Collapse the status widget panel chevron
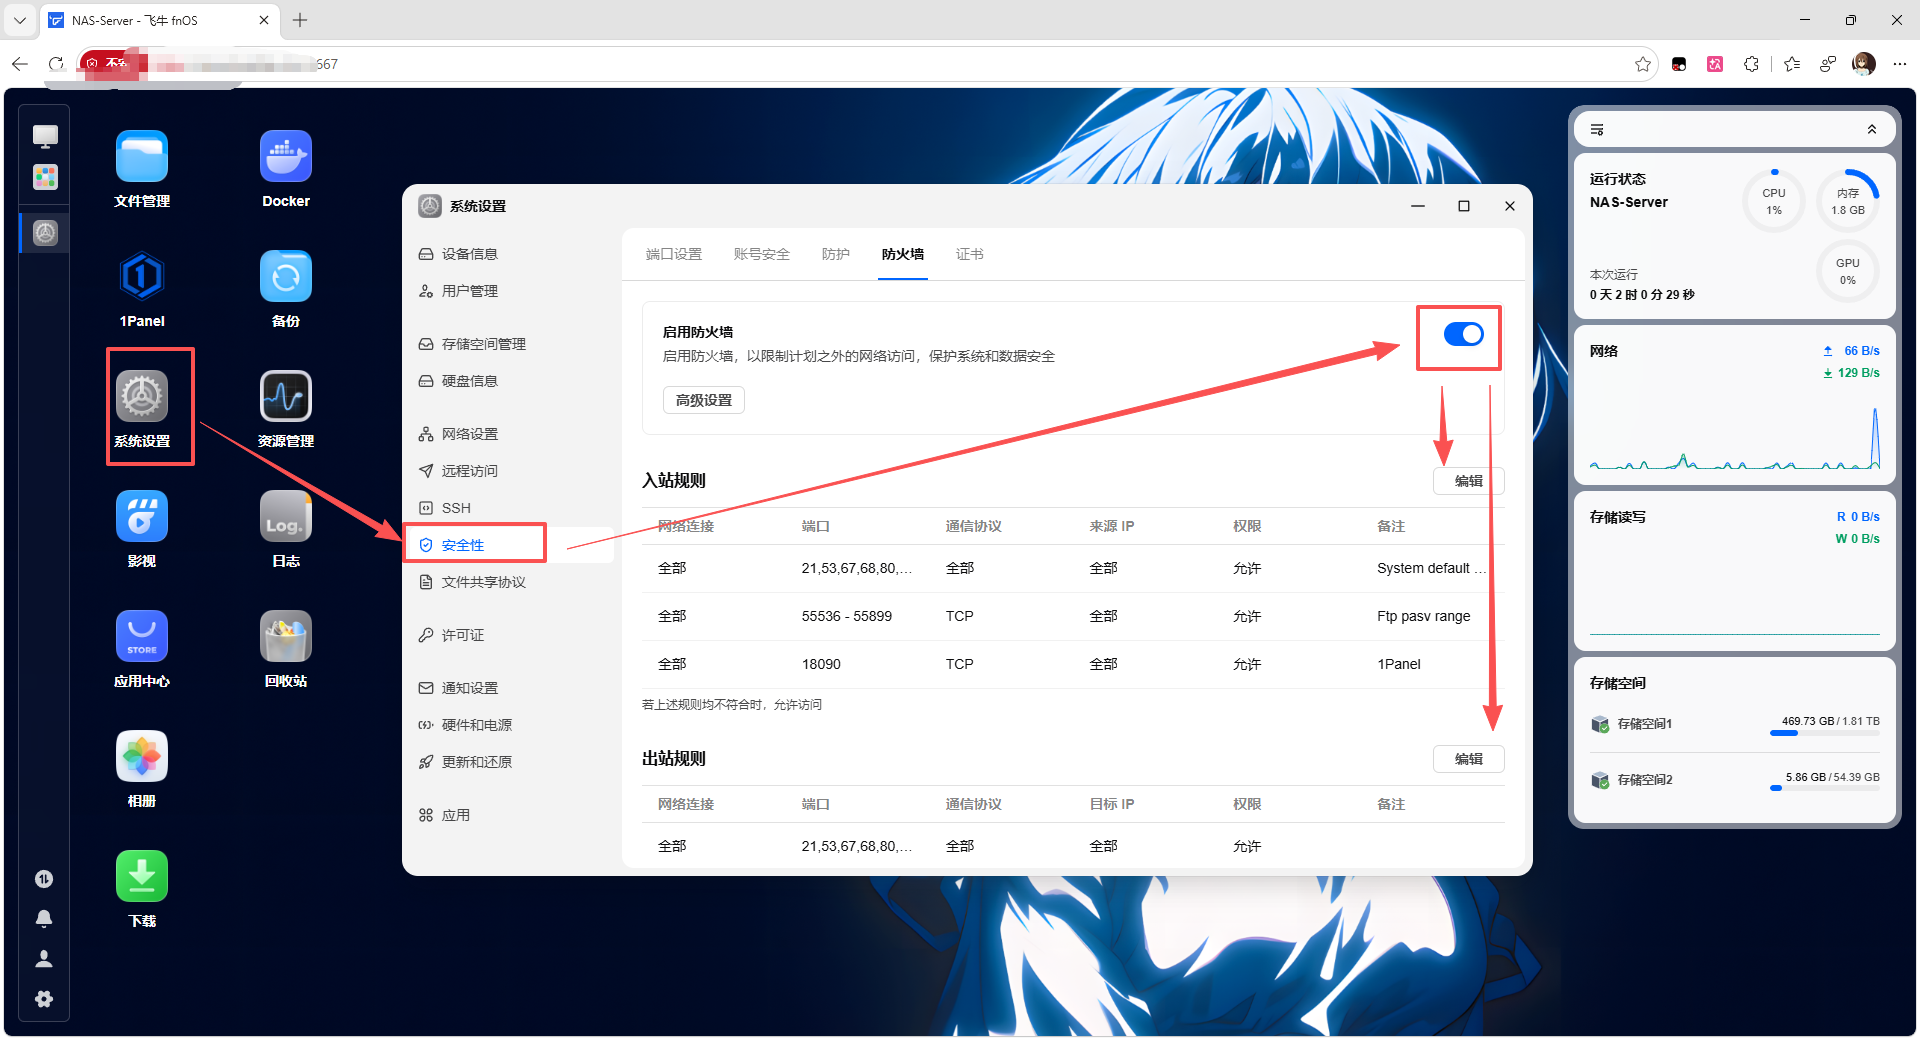 tap(1872, 130)
